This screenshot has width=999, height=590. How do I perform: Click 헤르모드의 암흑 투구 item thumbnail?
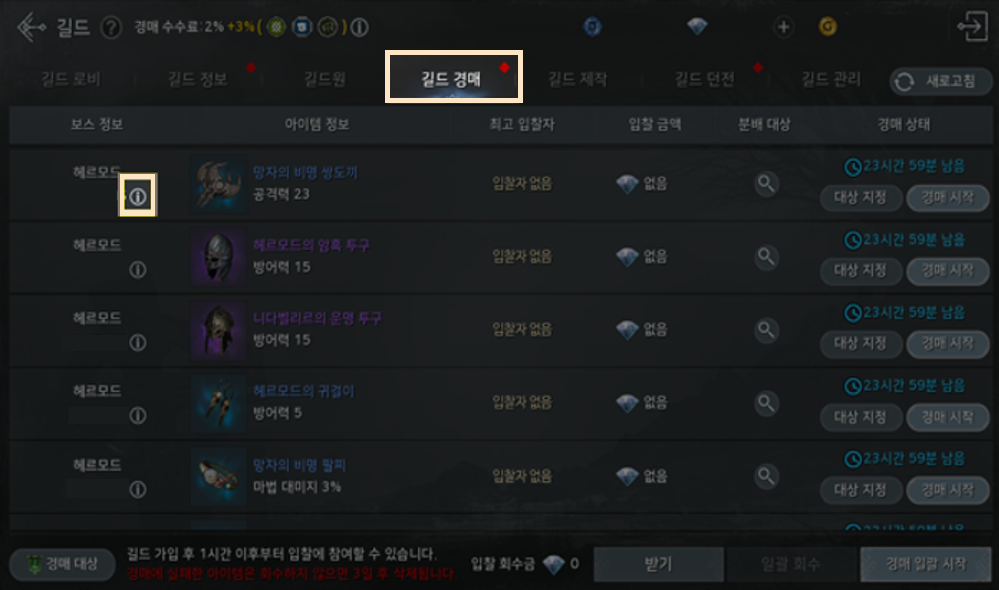[219, 257]
